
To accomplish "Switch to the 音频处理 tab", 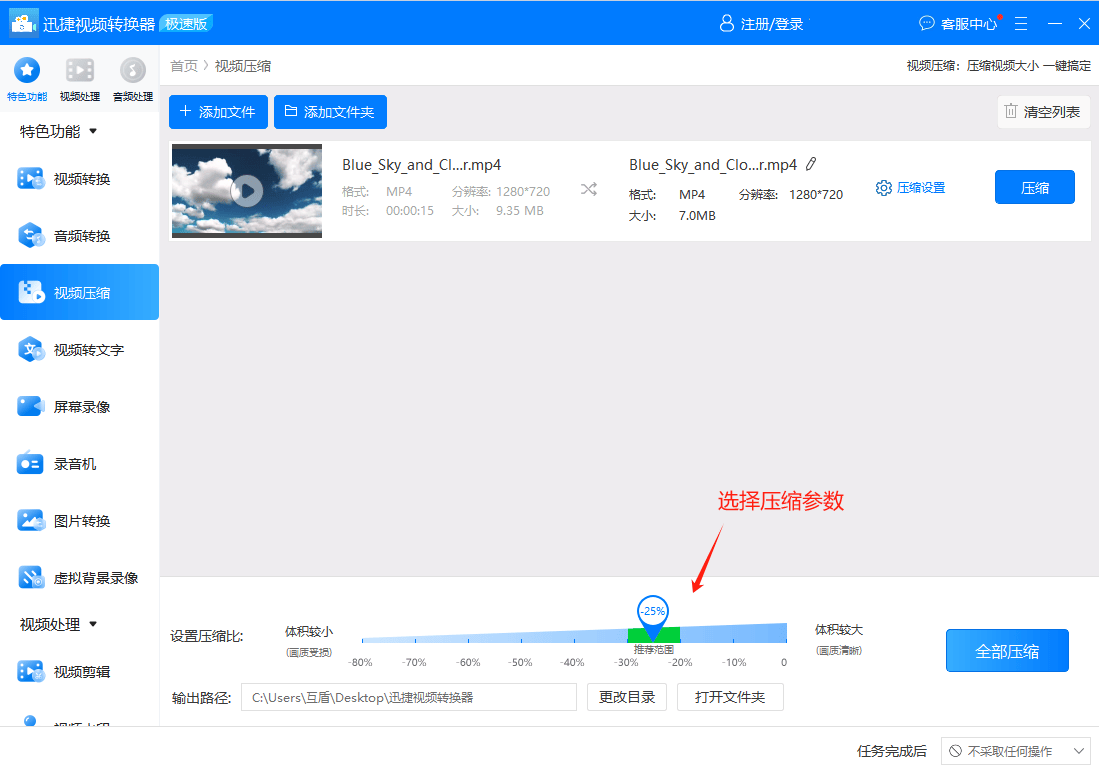I will point(132,79).
